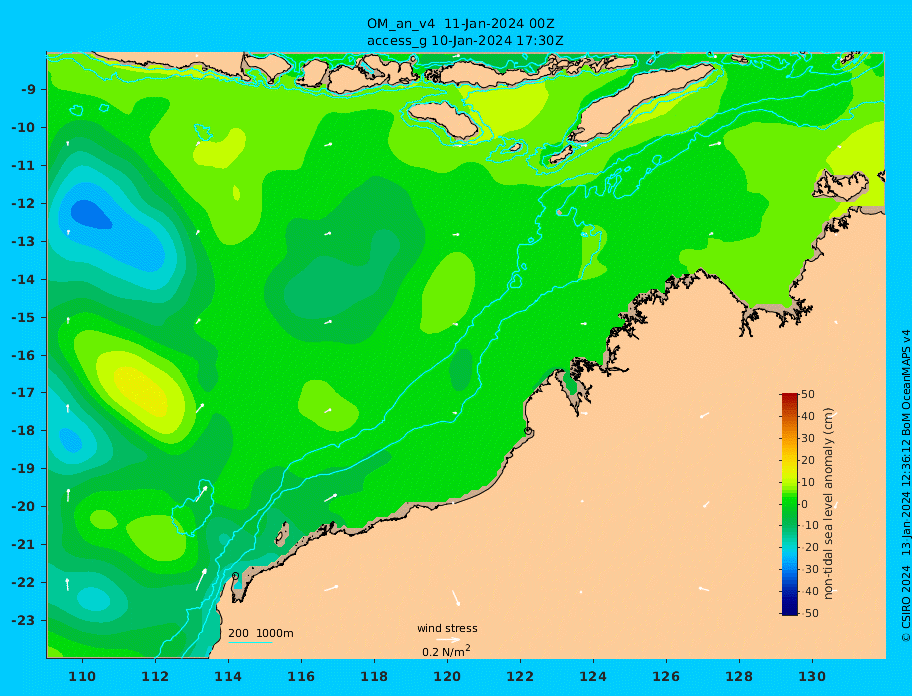Click the subtitle "access_g 10-Jan-2024 17:30Z"

pos(465,41)
